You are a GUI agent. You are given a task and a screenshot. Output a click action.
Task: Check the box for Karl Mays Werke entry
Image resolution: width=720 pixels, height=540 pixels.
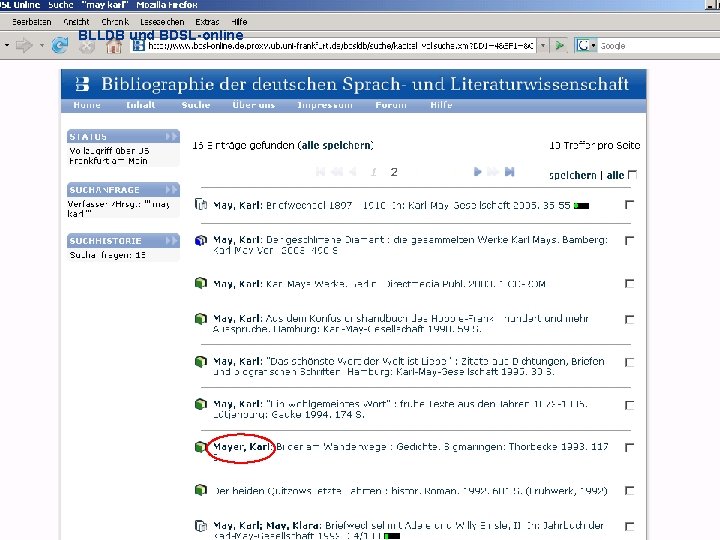point(630,284)
